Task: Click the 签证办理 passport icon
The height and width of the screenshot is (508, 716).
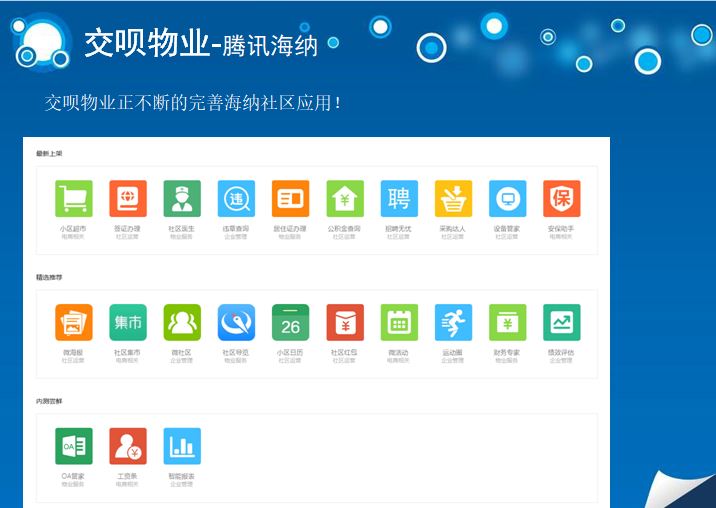Action: [x=128, y=199]
